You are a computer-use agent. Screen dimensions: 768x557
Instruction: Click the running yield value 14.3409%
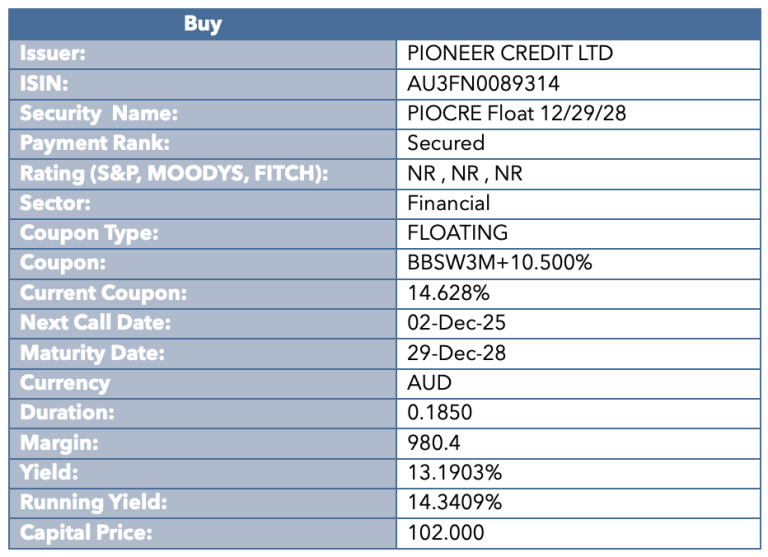tap(457, 503)
